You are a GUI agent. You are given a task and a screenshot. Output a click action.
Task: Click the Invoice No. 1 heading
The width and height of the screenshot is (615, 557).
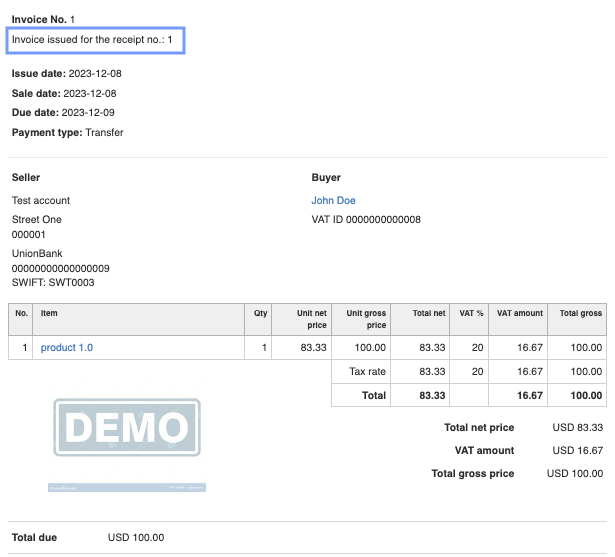(x=43, y=20)
